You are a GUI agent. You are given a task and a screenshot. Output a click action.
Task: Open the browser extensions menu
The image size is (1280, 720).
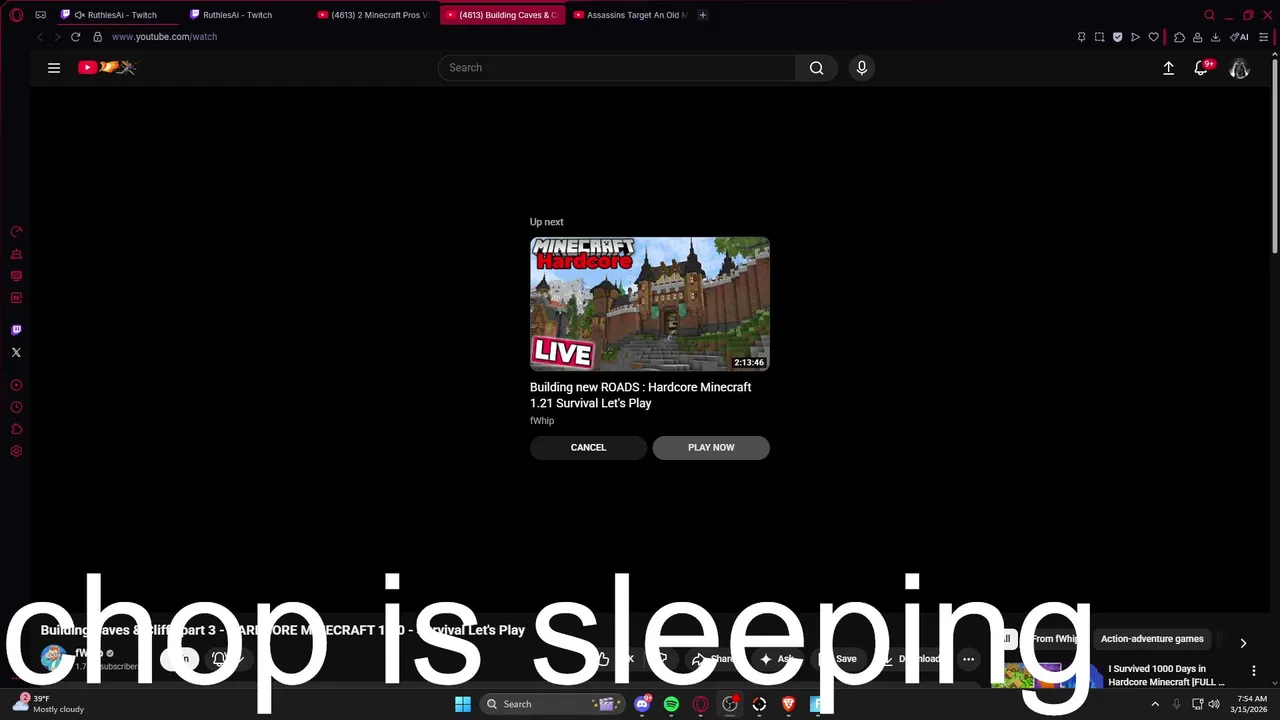coord(1179,37)
